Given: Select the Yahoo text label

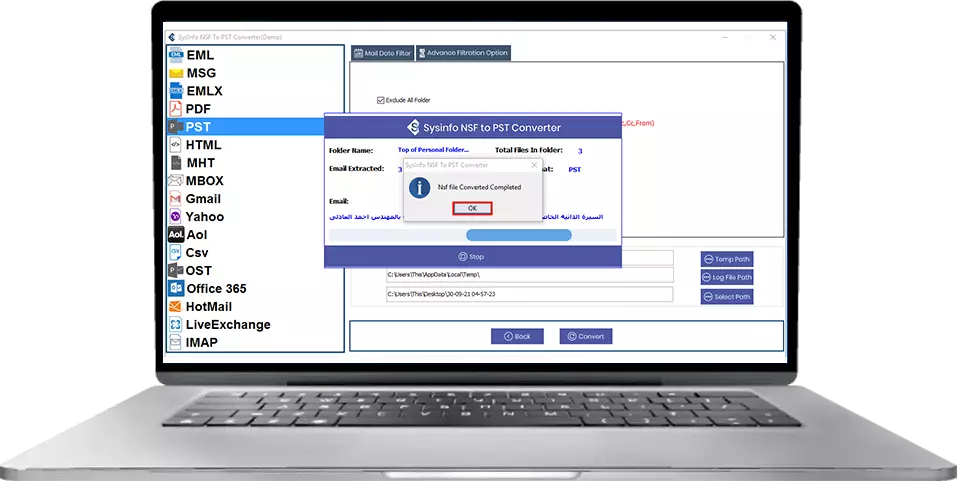Looking at the screenshot, I should [x=205, y=217].
